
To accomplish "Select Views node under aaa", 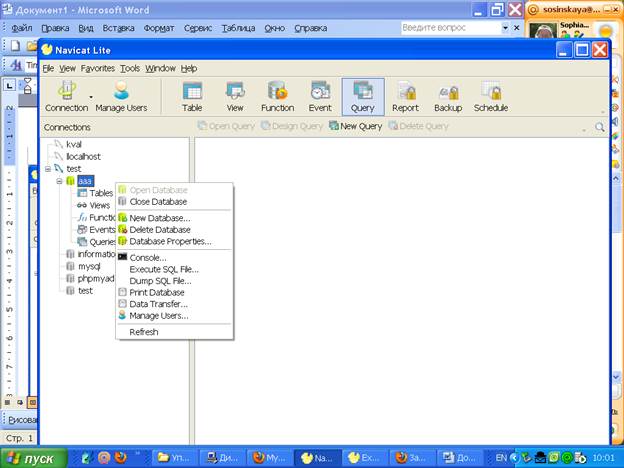I will [99, 205].
